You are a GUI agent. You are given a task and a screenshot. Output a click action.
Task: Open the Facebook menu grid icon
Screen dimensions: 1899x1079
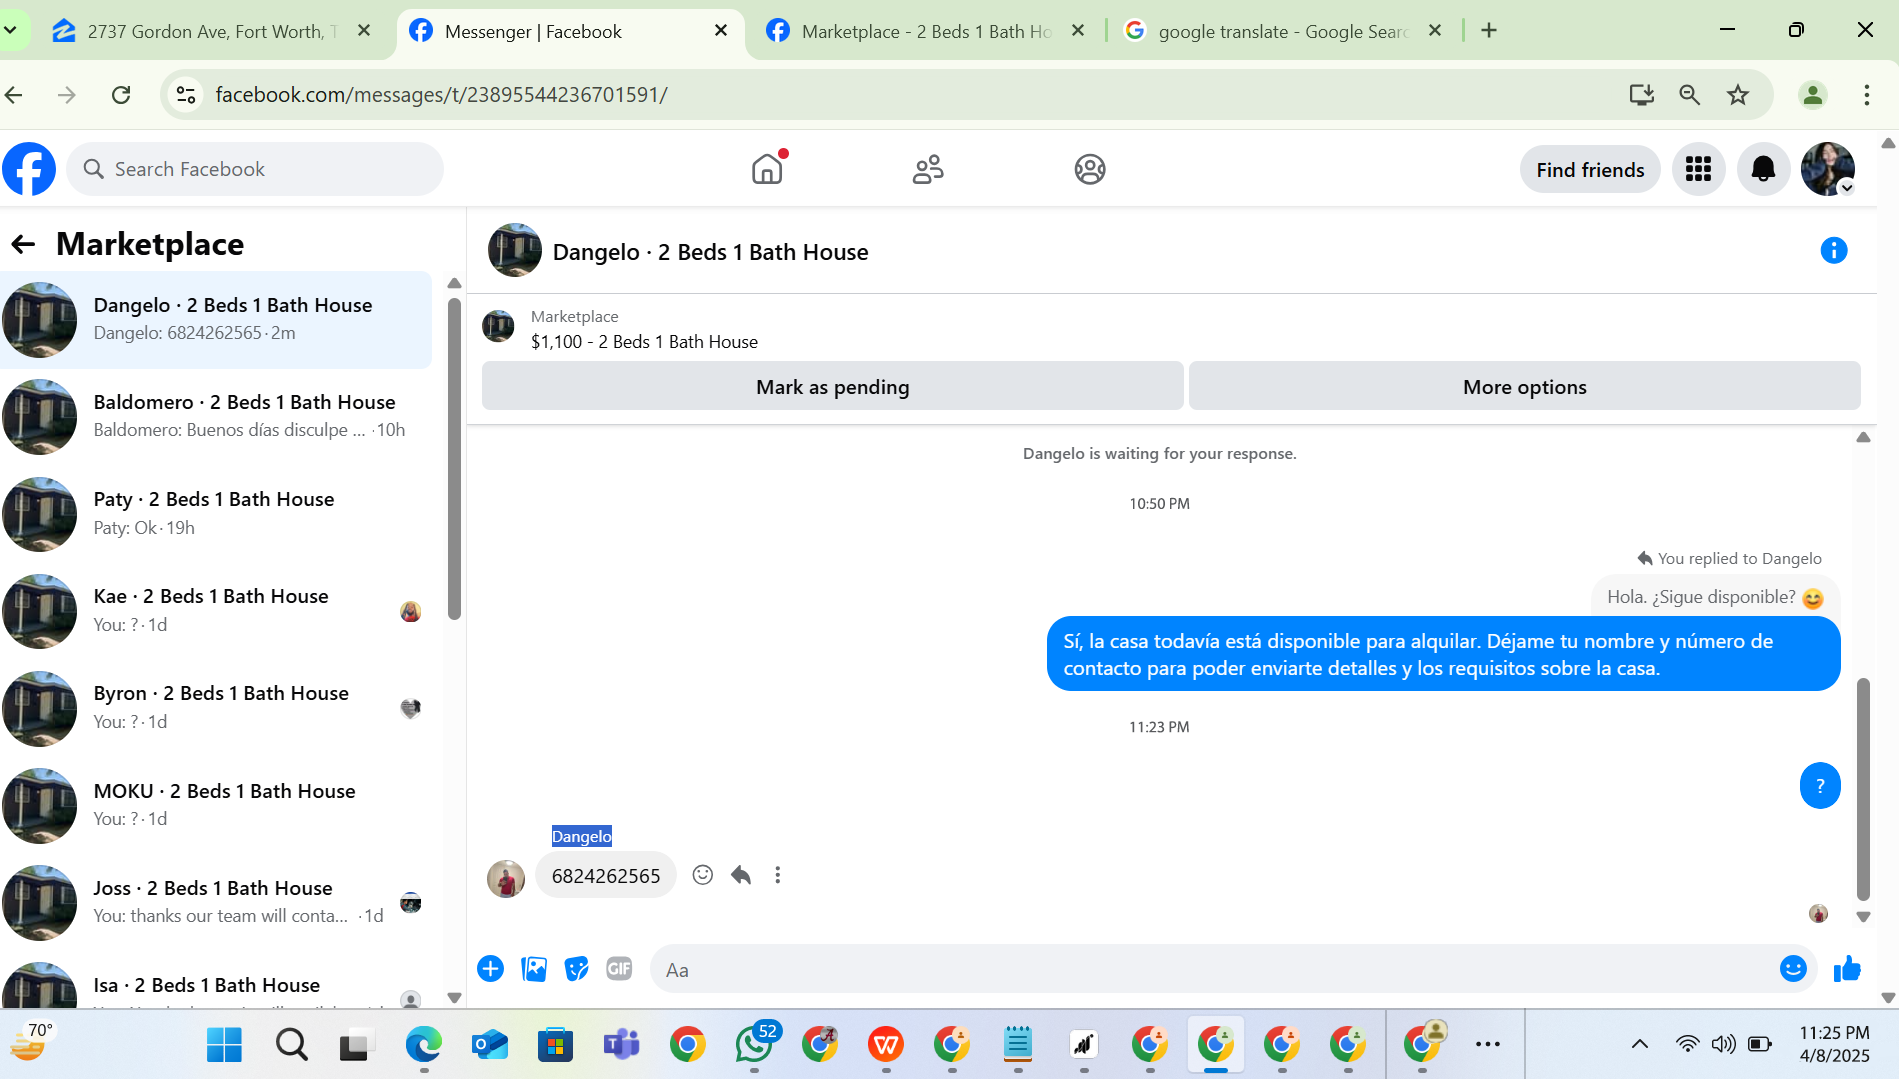(x=1698, y=169)
